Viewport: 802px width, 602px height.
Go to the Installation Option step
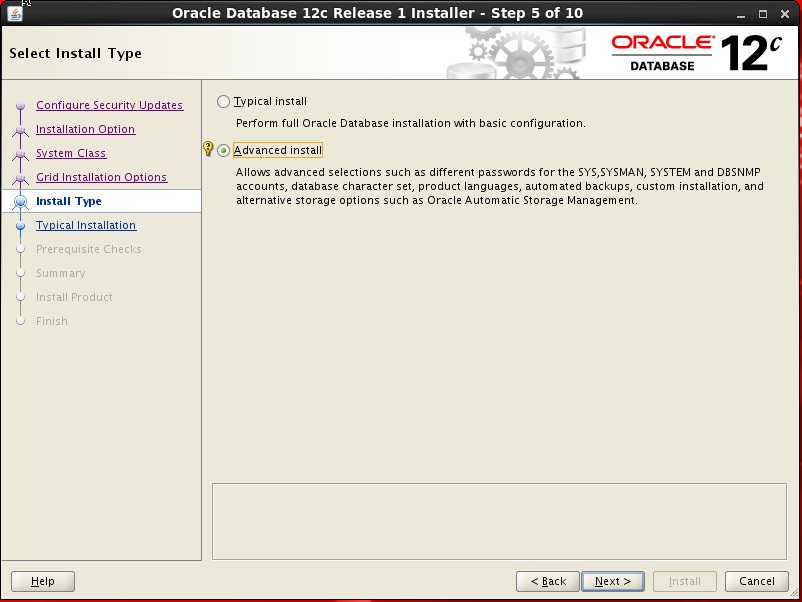point(85,129)
